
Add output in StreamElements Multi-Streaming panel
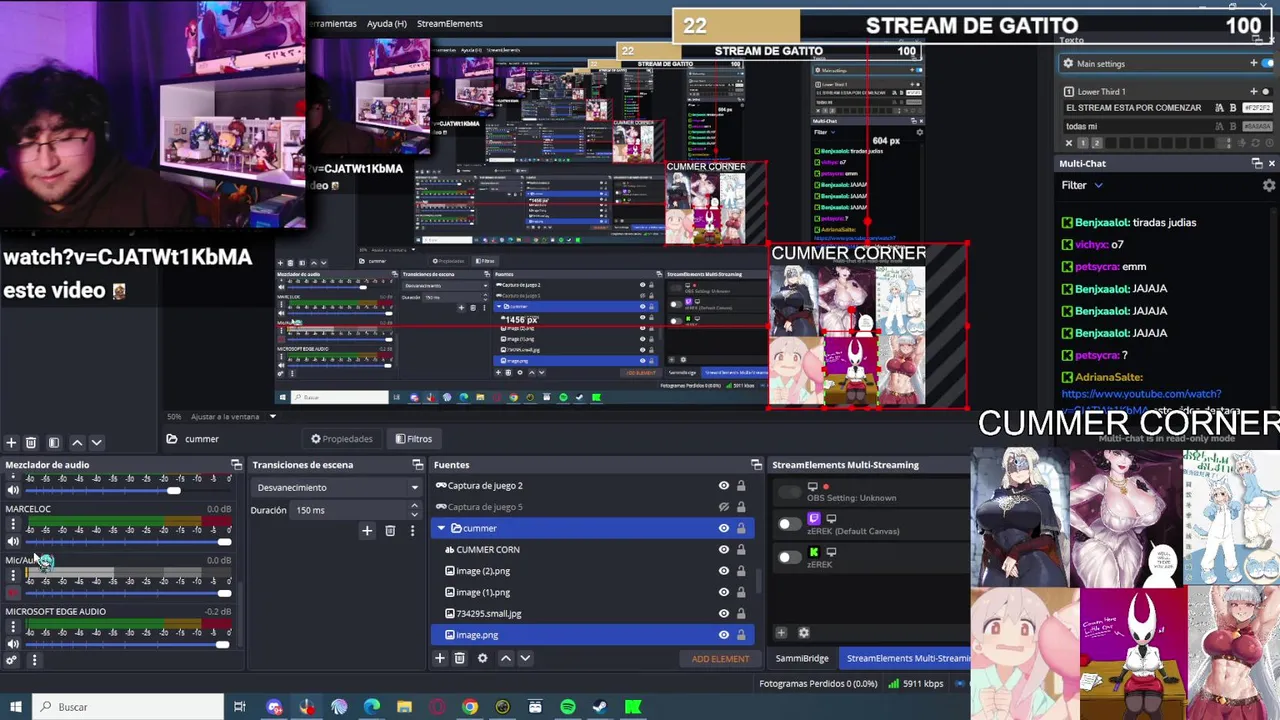[781, 632]
